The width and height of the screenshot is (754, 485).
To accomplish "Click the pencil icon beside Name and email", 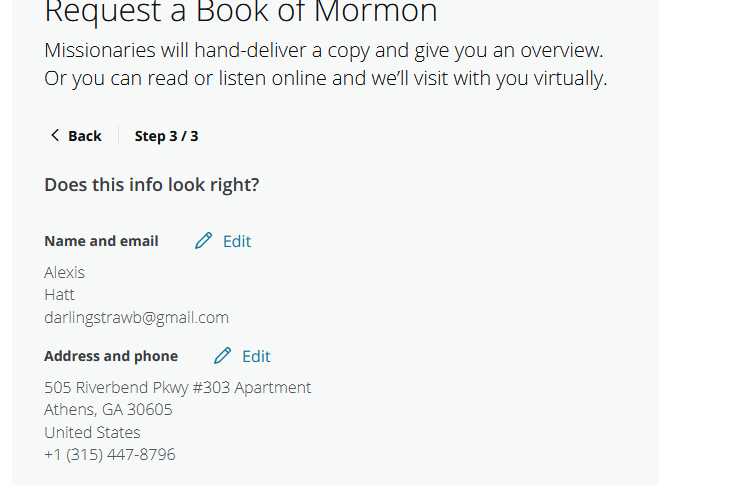I will coord(204,241).
